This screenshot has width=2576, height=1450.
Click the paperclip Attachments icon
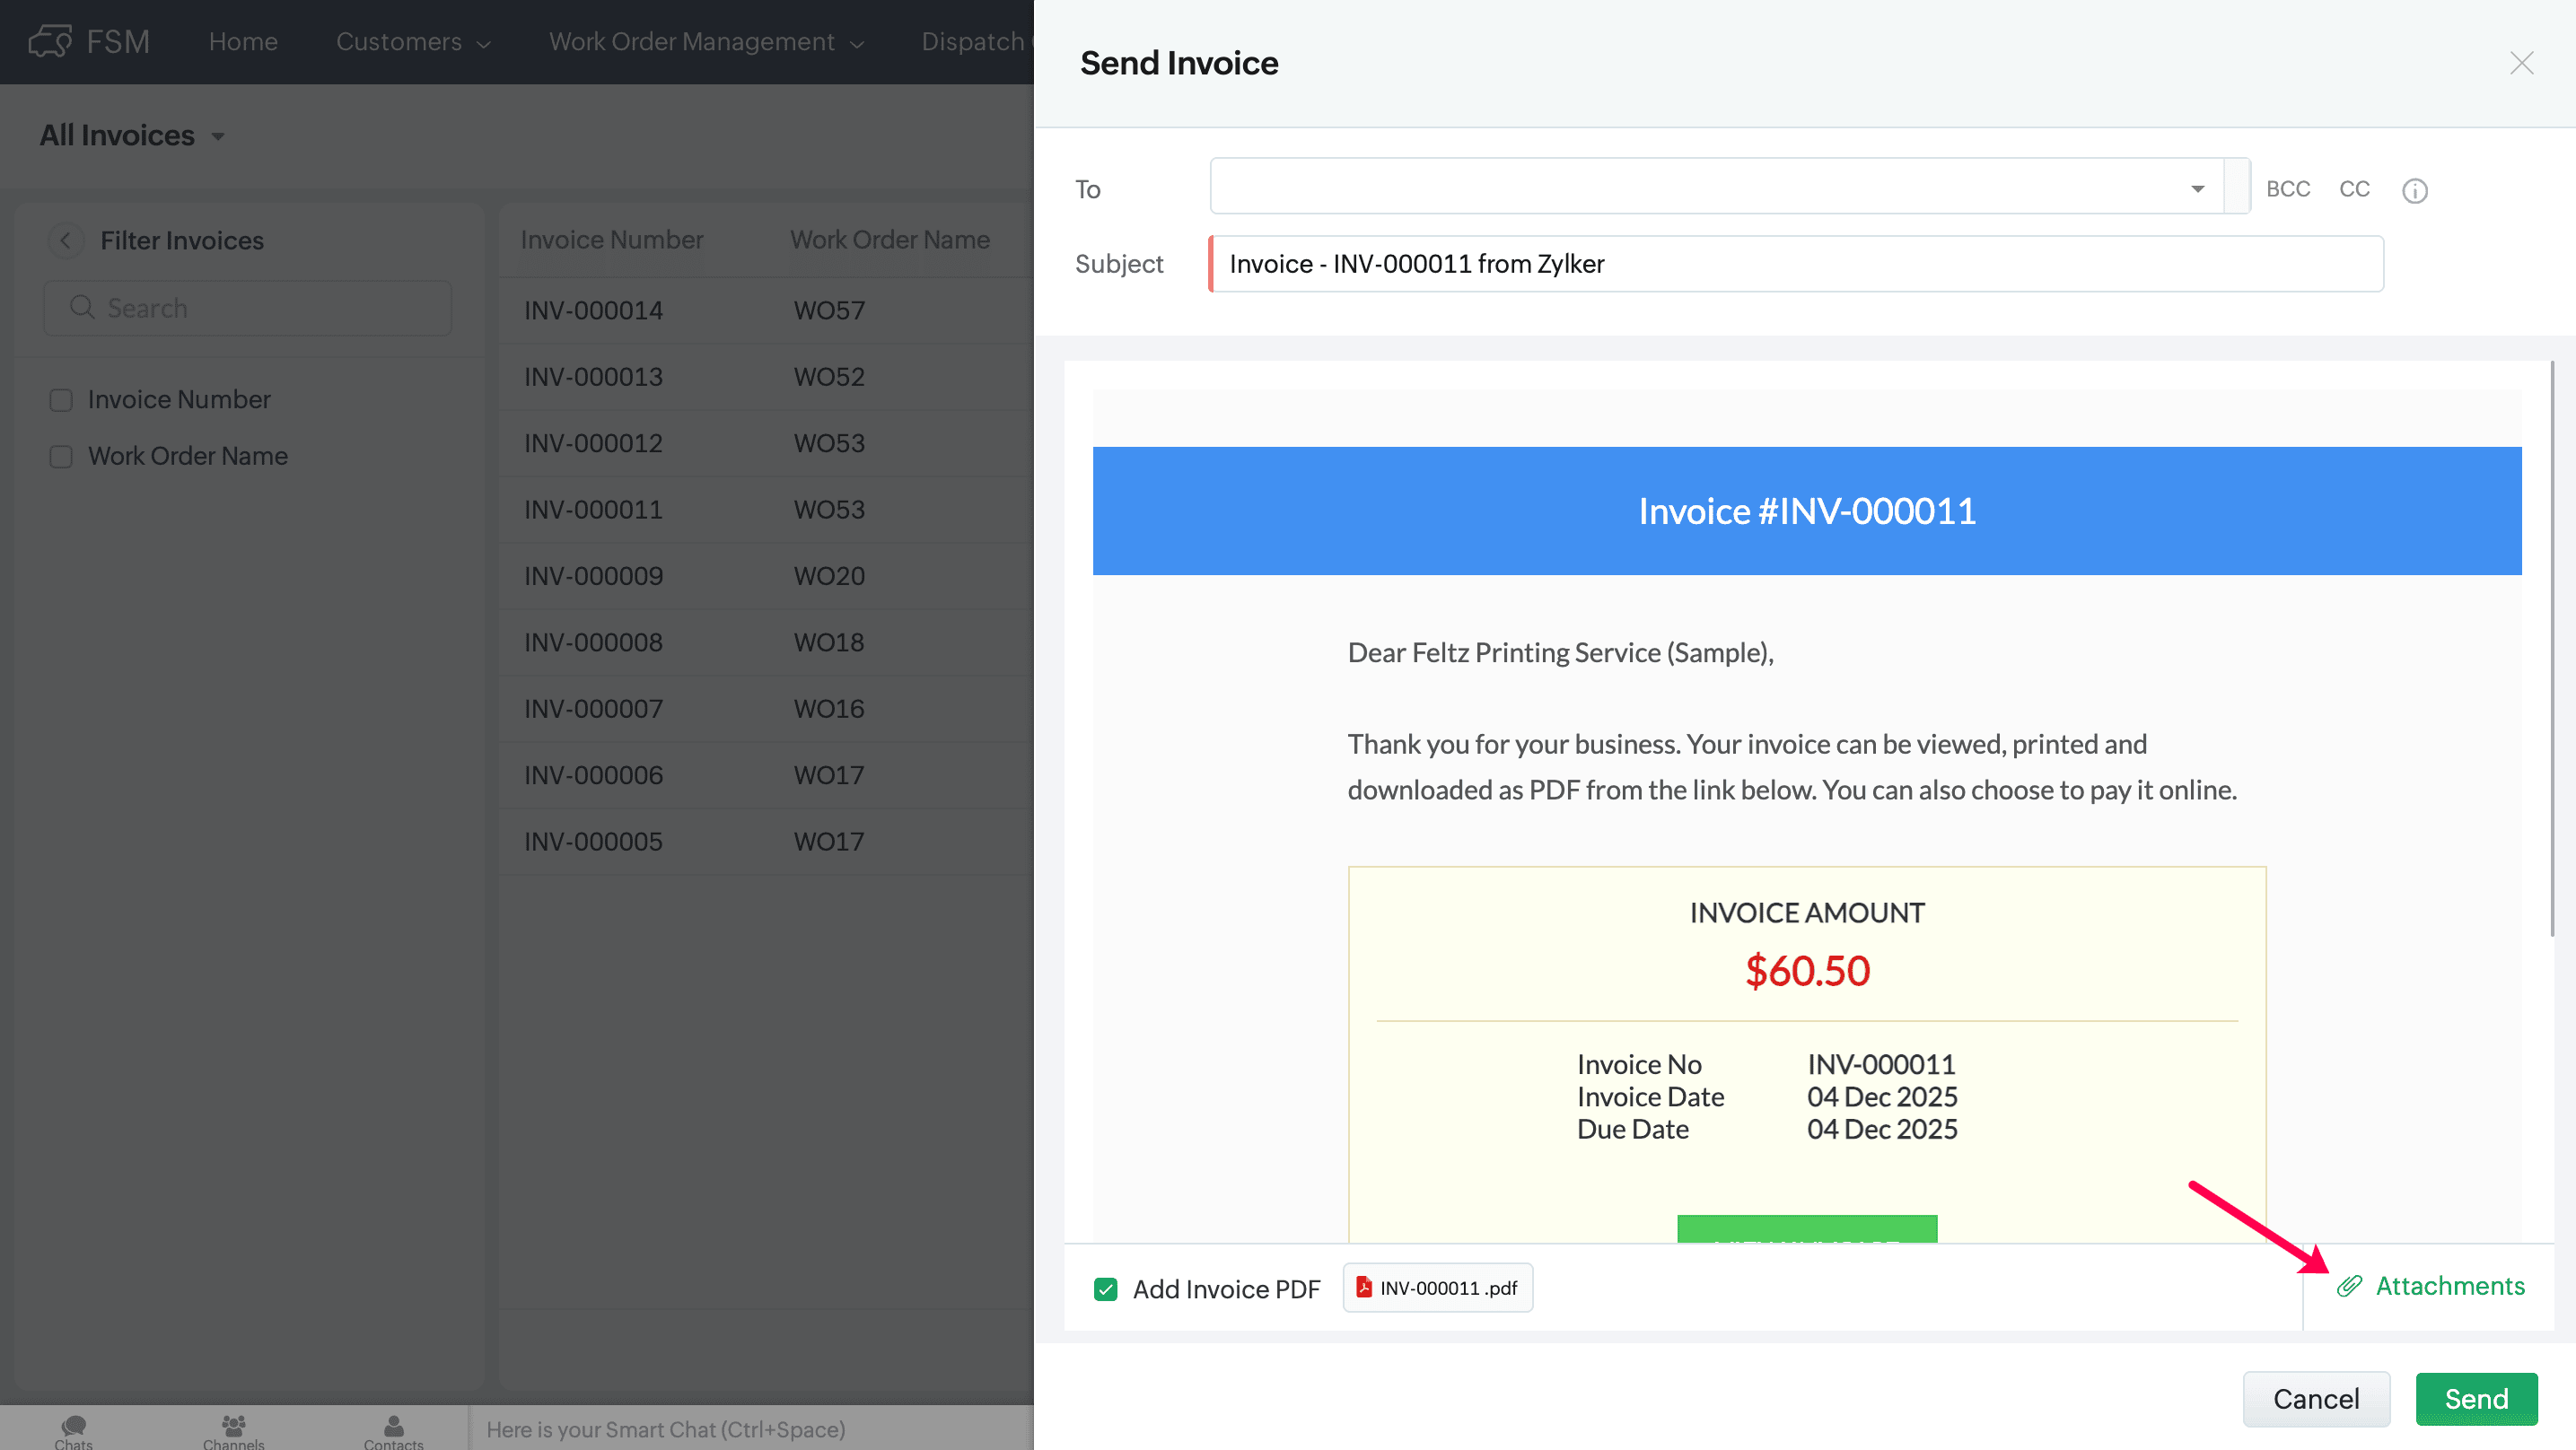point(2349,1286)
